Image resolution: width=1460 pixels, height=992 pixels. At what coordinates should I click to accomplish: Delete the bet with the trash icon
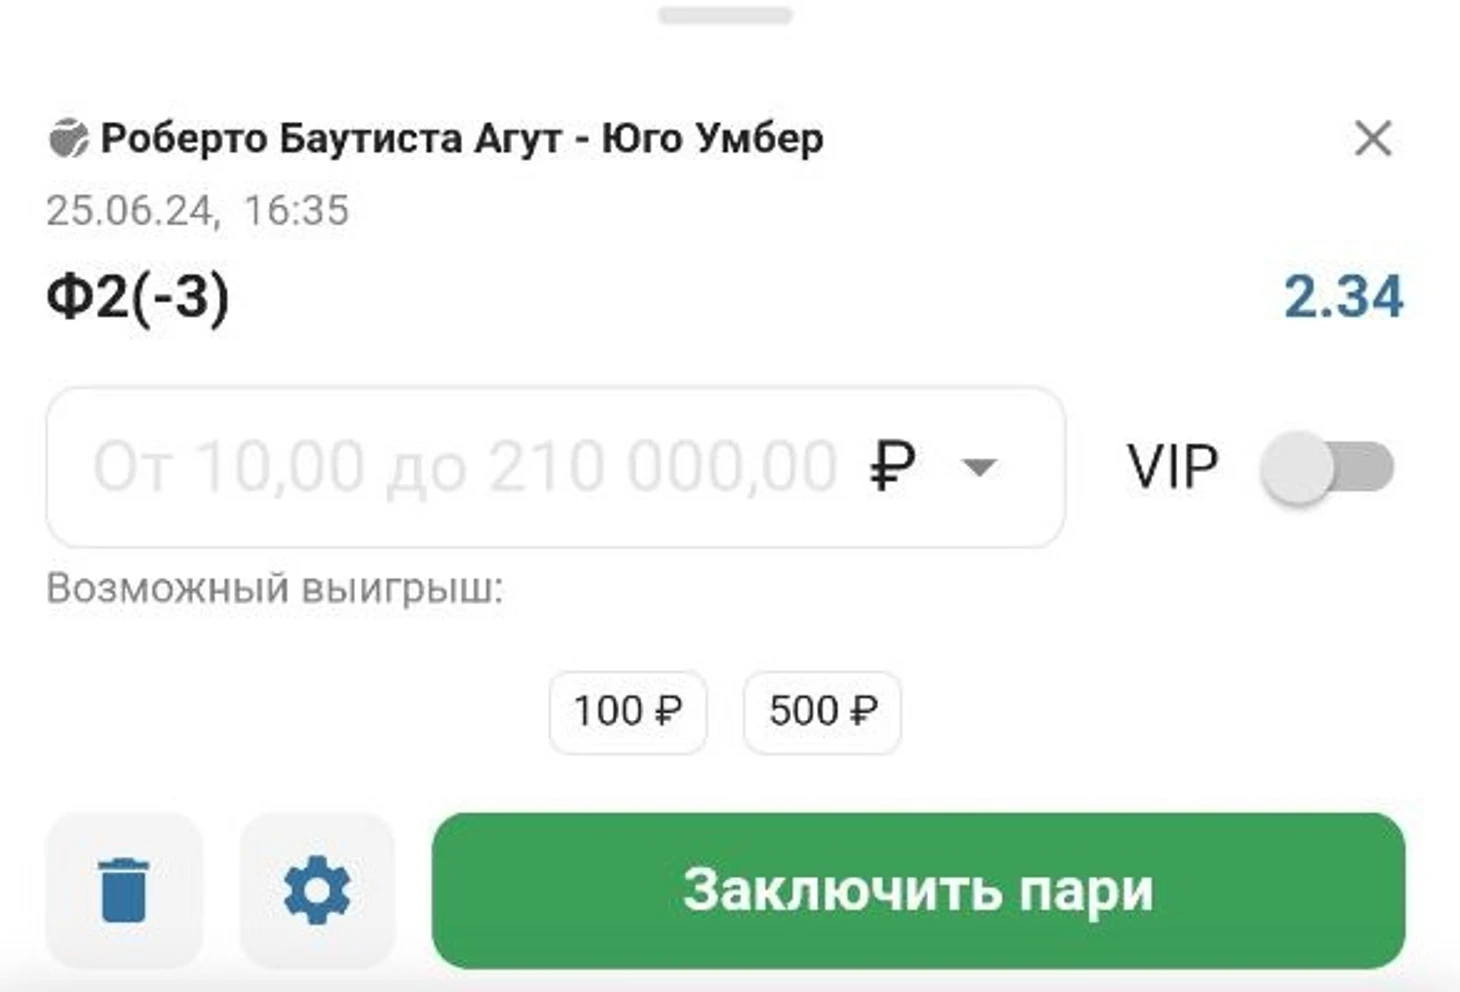(x=124, y=890)
